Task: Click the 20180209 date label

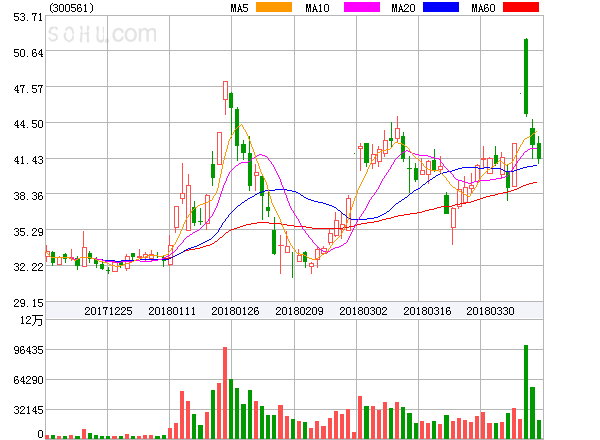Action: pyautogui.click(x=299, y=311)
